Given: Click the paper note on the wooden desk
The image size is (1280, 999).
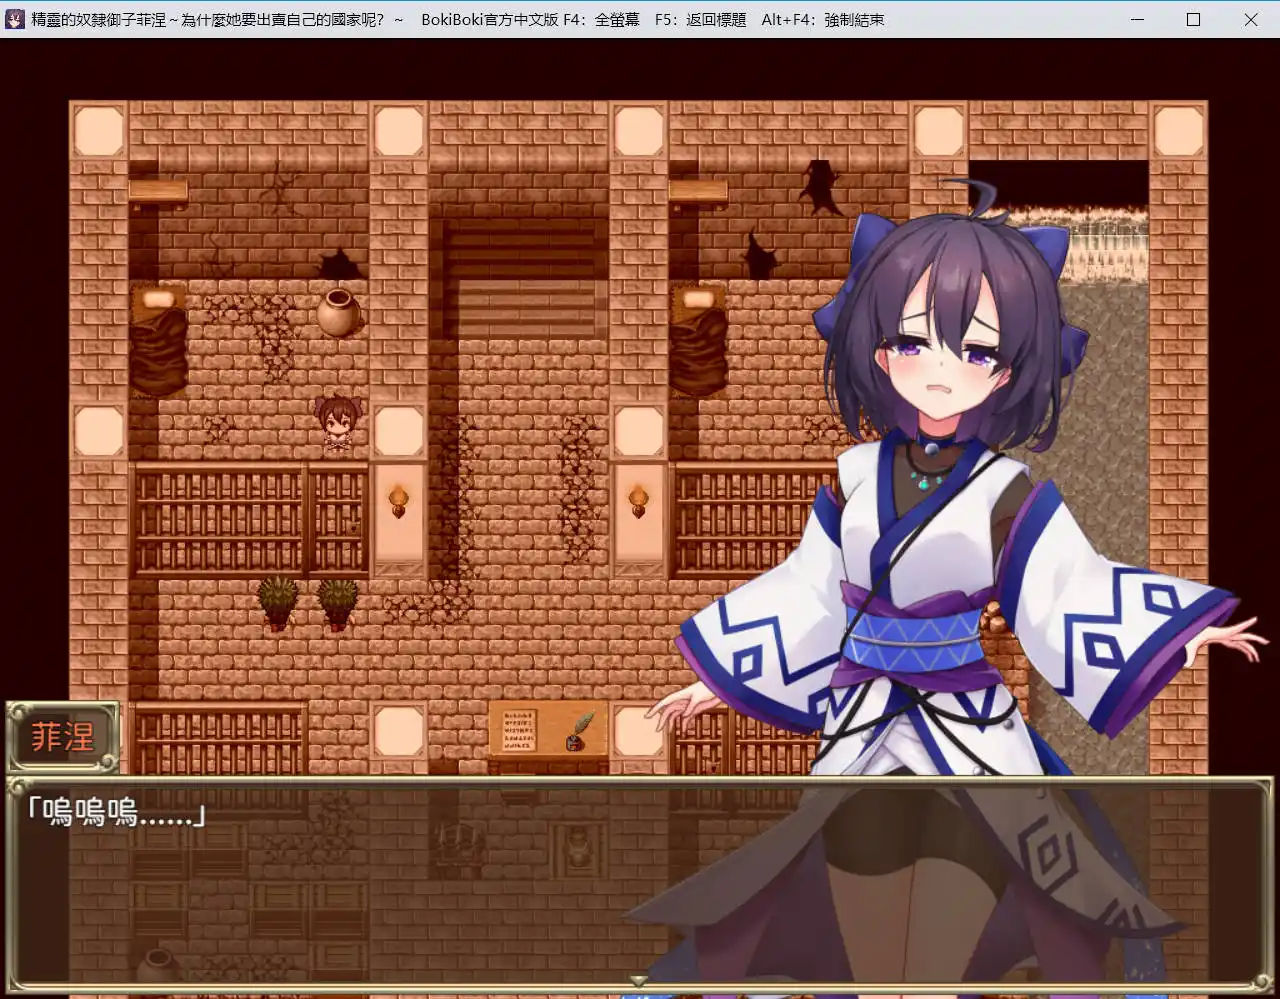Looking at the screenshot, I should 520,731.
